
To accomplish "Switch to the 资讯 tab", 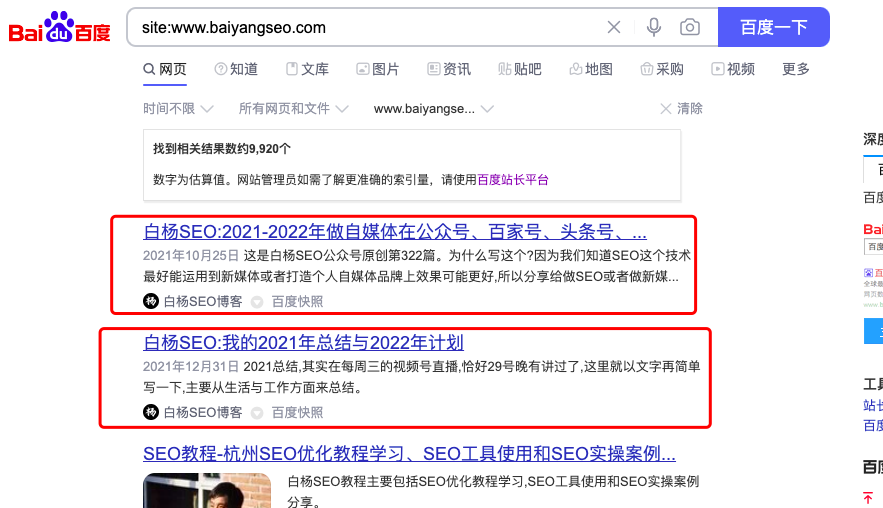I will (x=449, y=69).
